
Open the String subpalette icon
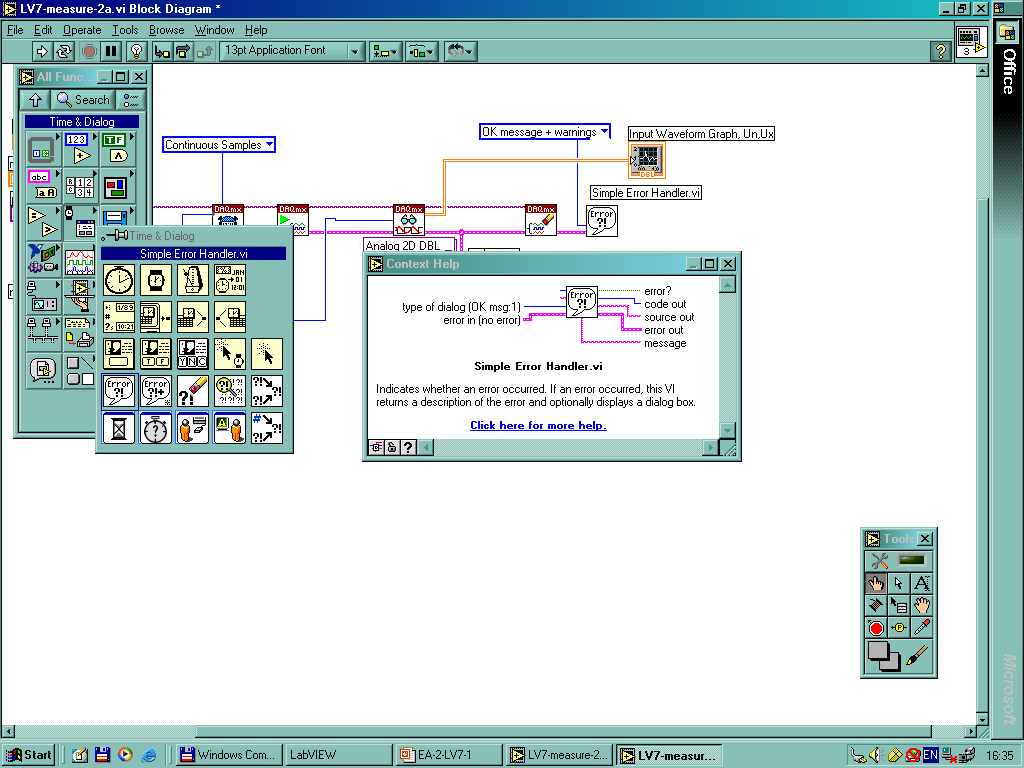[x=43, y=185]
